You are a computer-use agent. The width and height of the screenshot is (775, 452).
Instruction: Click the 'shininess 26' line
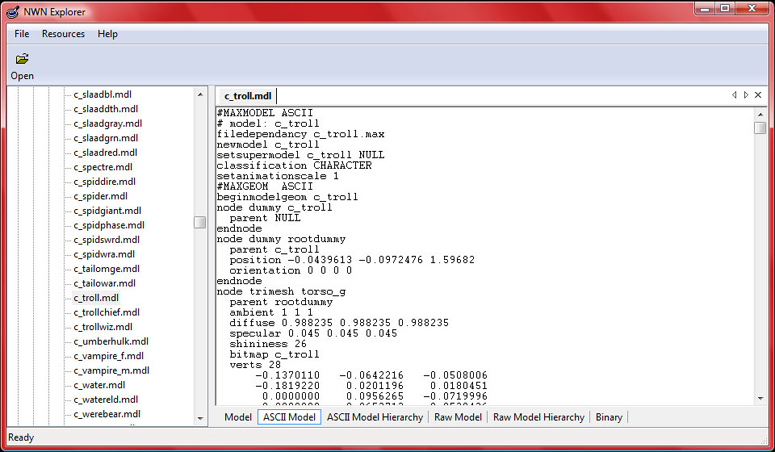[268, 344]
